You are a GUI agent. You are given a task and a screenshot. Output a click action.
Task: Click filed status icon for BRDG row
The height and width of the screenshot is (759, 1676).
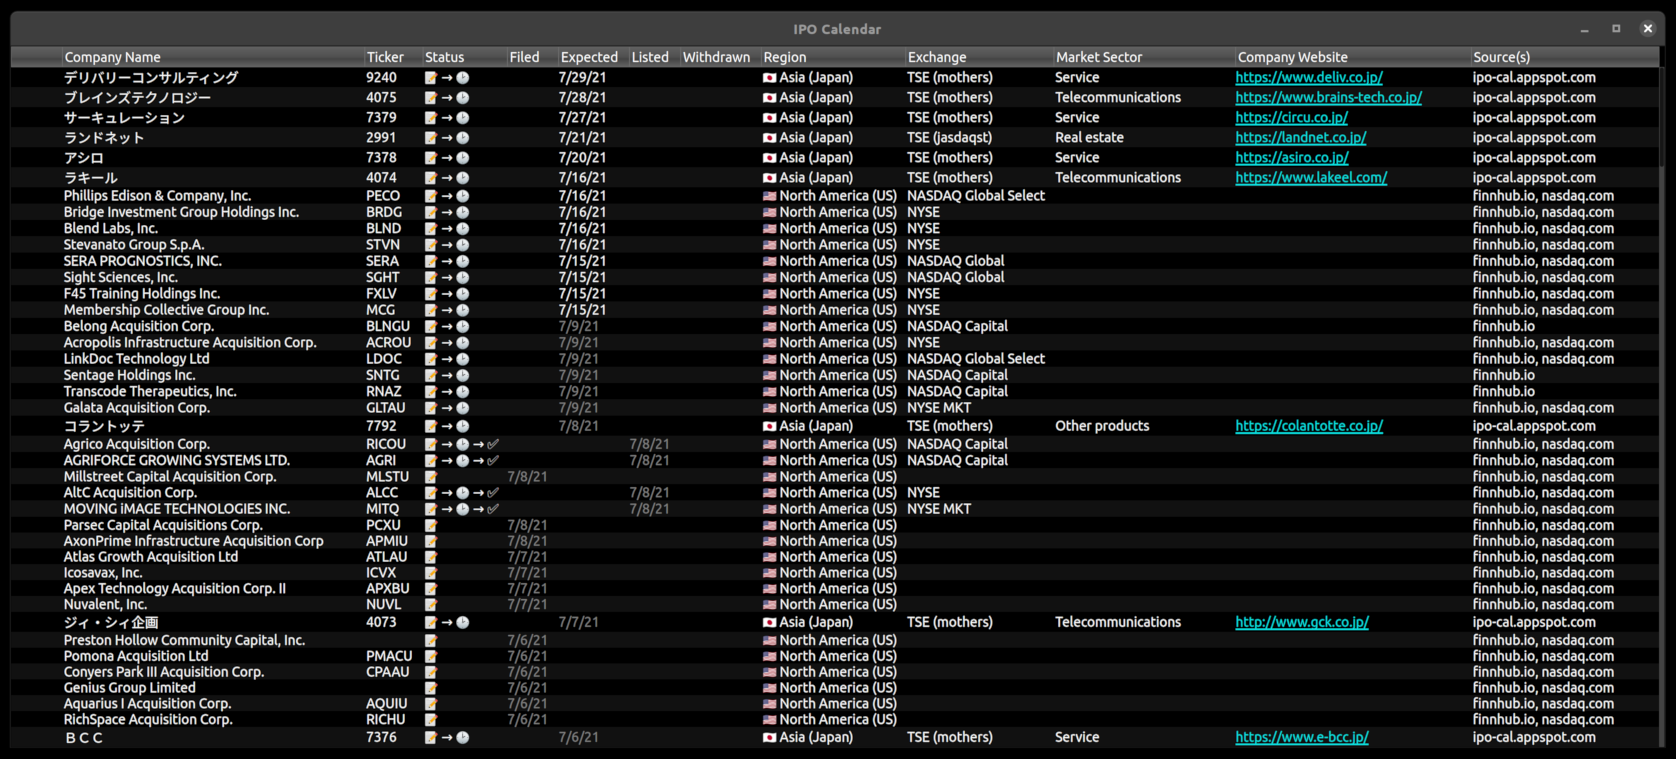tap(431, 212)
